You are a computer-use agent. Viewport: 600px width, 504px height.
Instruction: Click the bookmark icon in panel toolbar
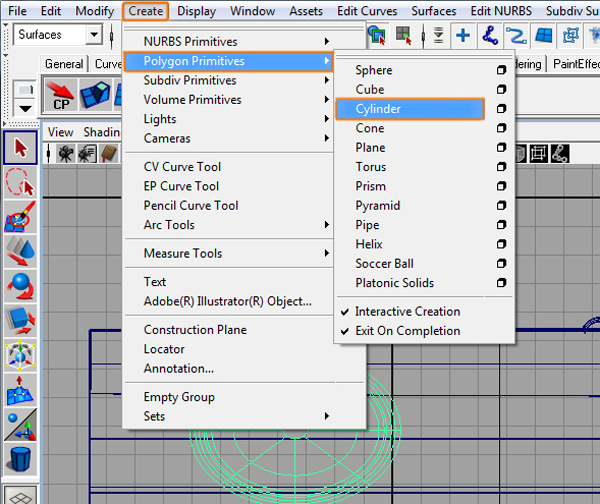pyautogui.click(x=109, y=154)
